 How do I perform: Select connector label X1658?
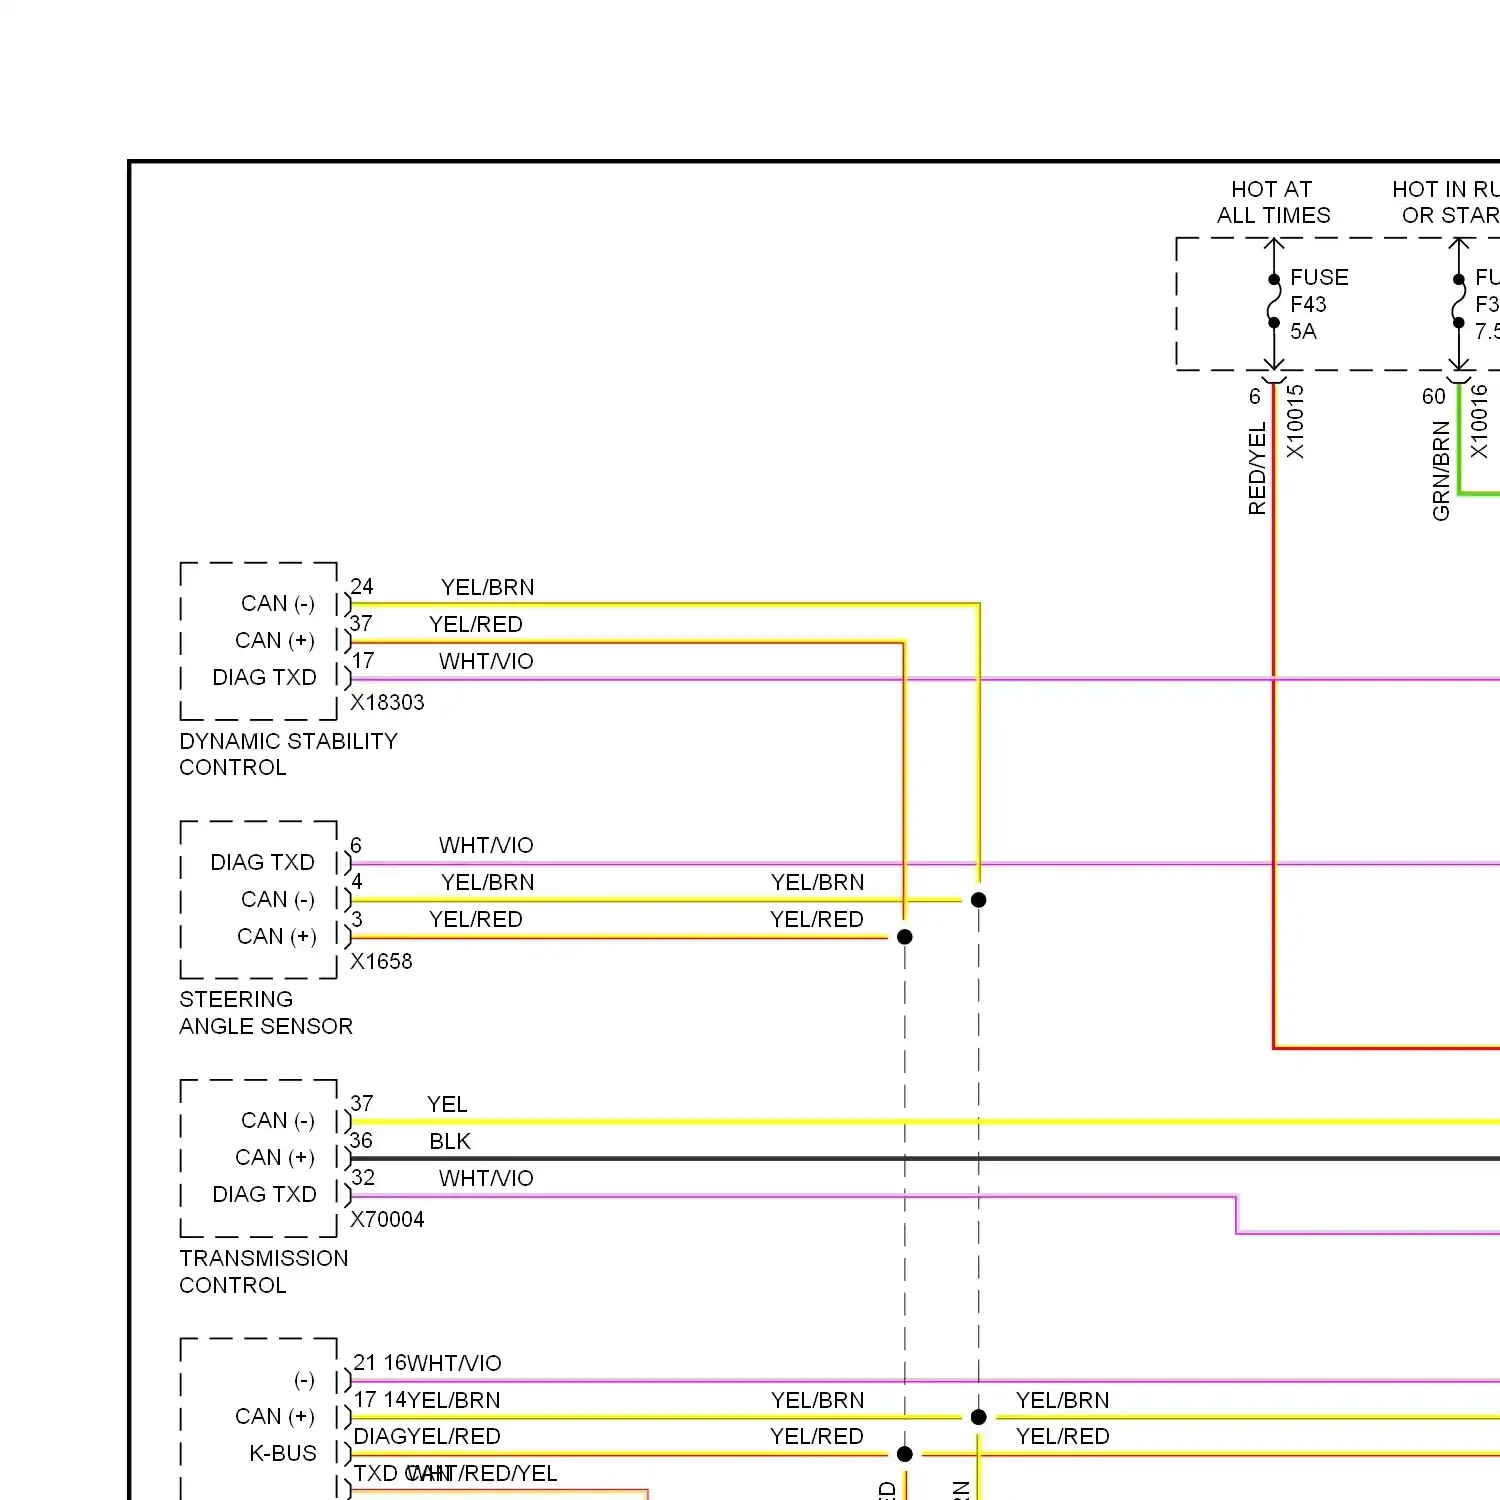[x=381, y=961]
